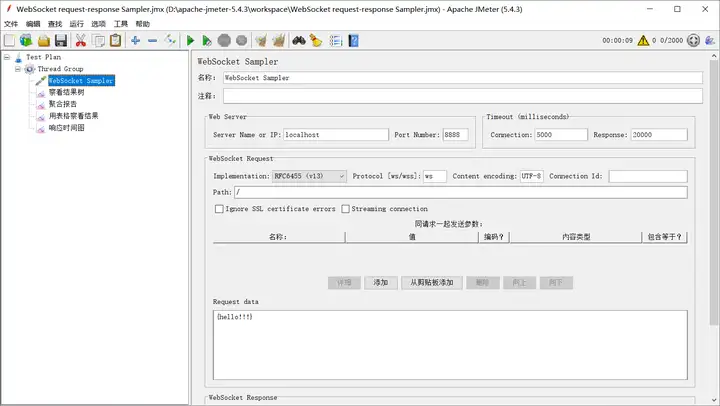Viewport: 720px width, 406px height.
Task: Enable Ignore SSL certificate errors
Action: pos(219,209)
